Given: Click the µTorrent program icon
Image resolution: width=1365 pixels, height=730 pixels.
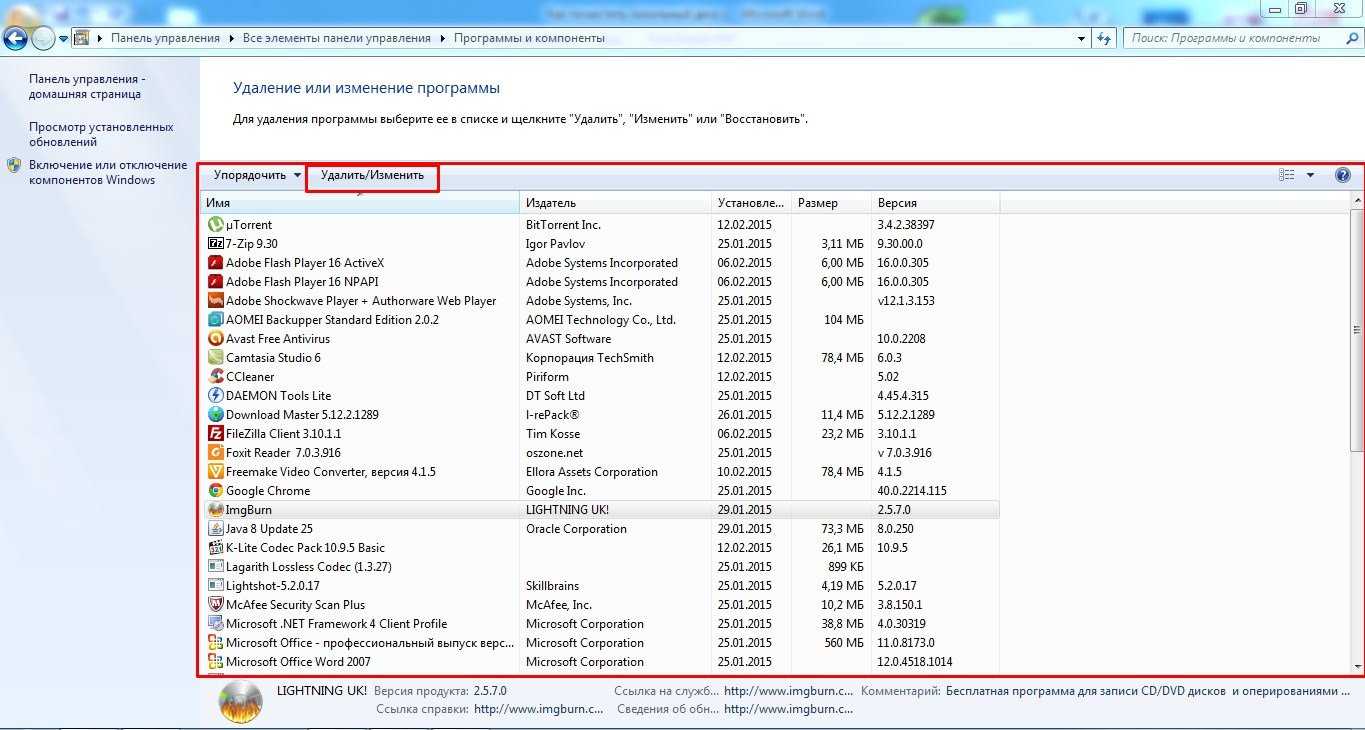Looking at the screenshot, I should click(x=215, y=225).
